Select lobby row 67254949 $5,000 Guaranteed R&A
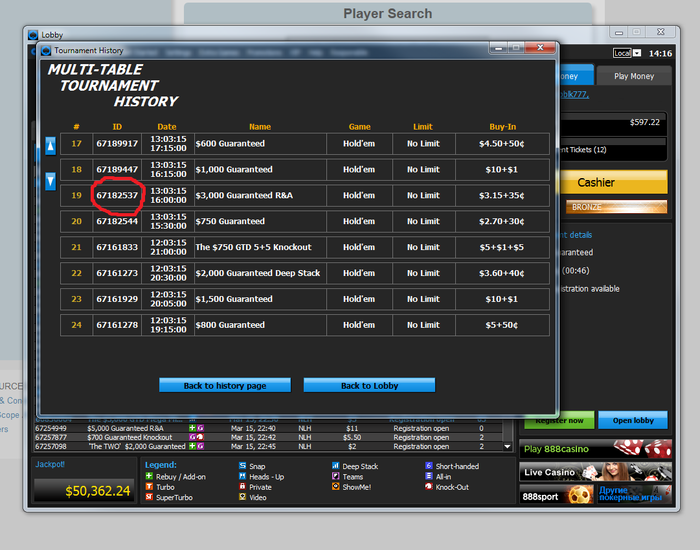The width and height of the screenshot is (700, 550). pyautogui.click(x=268, y=428)
